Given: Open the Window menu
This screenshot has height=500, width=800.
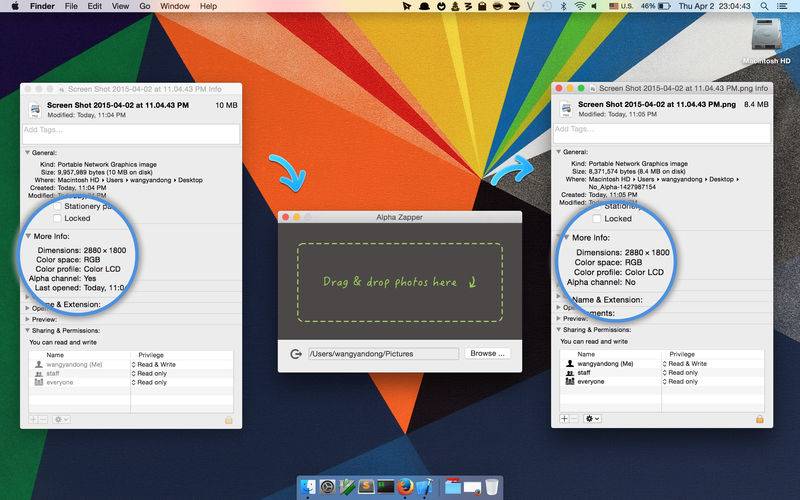Looking at the screenshot, I should pyautogui.click(x=175, y=6).
